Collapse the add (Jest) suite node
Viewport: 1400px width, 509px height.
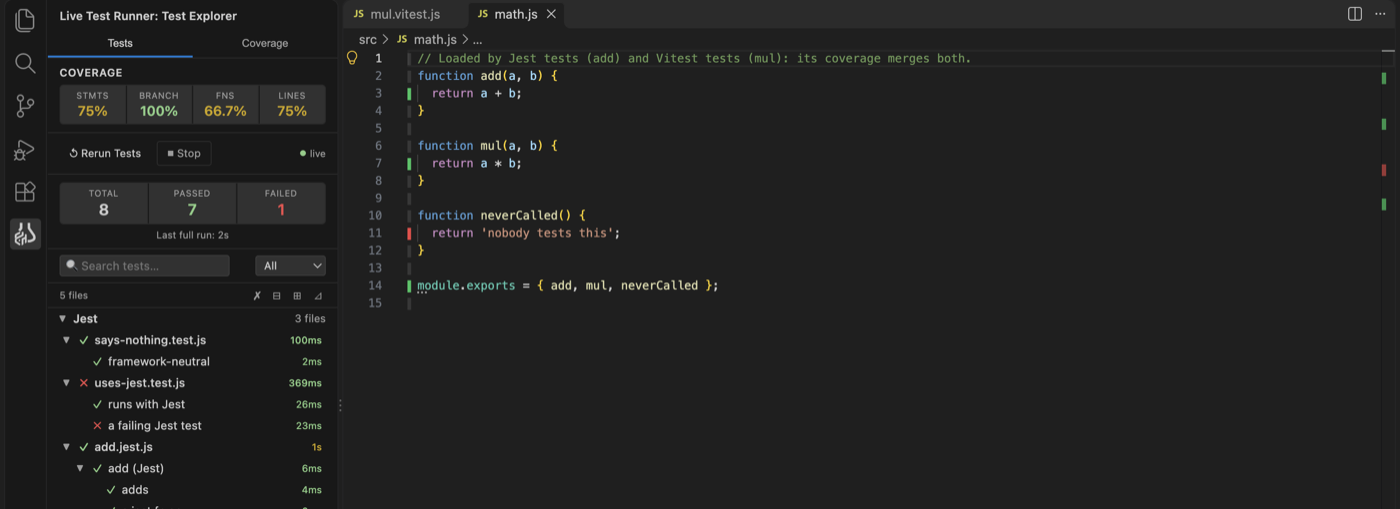(x=80, y=468)
